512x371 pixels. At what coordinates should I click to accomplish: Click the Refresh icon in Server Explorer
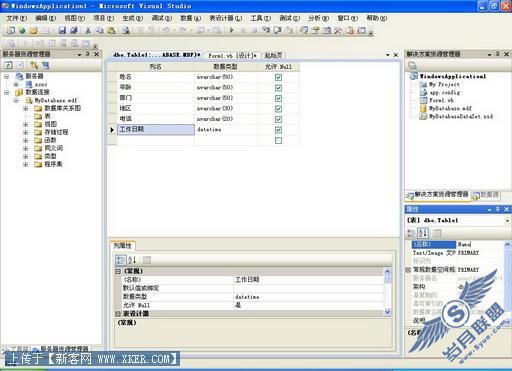pos(8,65)
